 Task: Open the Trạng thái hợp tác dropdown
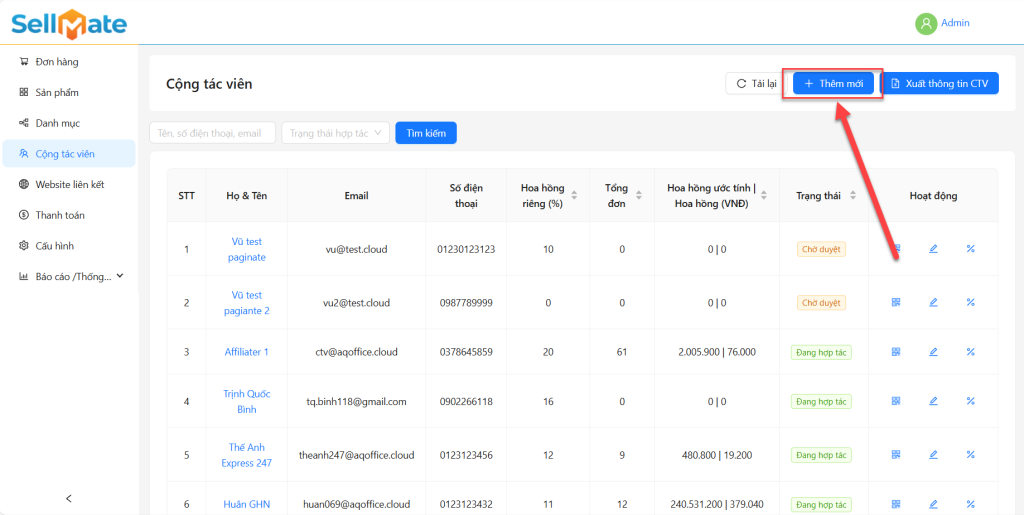pyautogui.click(x=335, y=133)
